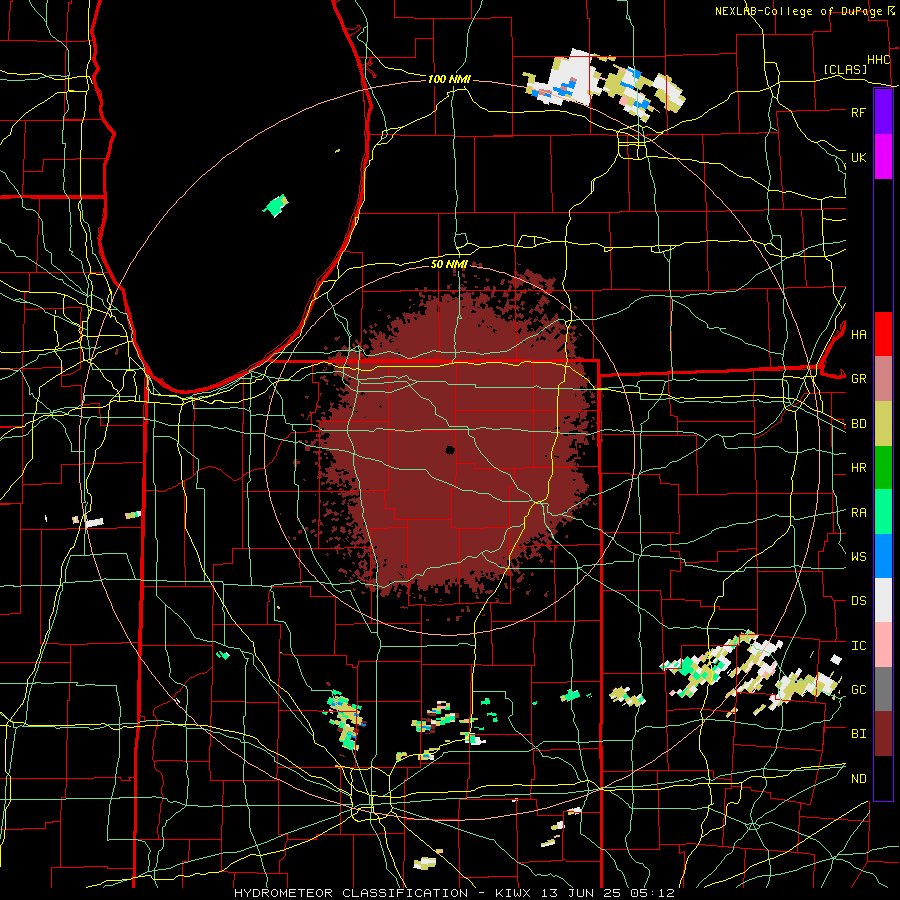Viewport: 900px width, 900px height.
Task: Click the 'BI' legend label text
Action: [858, 734]
